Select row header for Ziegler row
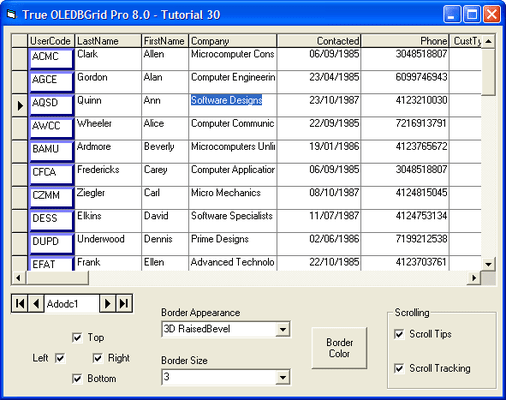 point(20,198)
